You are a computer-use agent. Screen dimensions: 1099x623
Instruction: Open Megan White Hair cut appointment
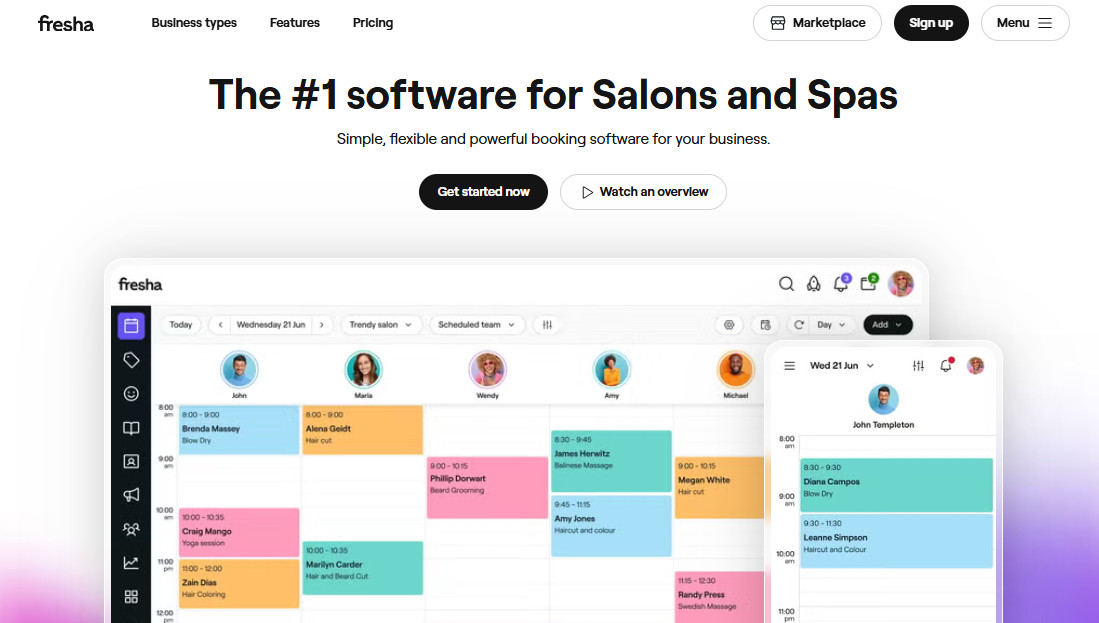pyautogui.click(x=719, y=488)
